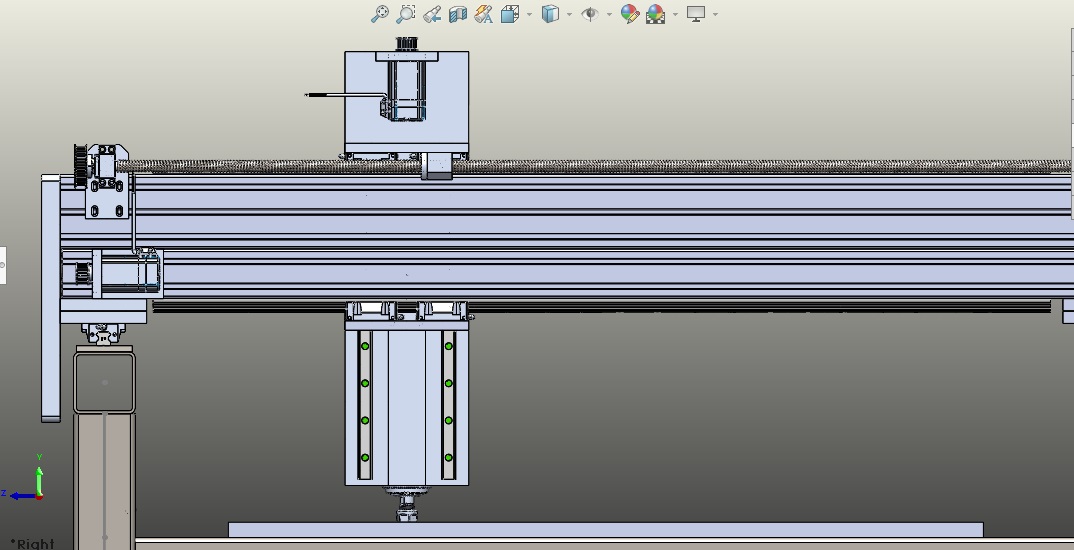1074x550 pixels.
Task: Activate the Zoom to Area tool
Action: point(406,14)
